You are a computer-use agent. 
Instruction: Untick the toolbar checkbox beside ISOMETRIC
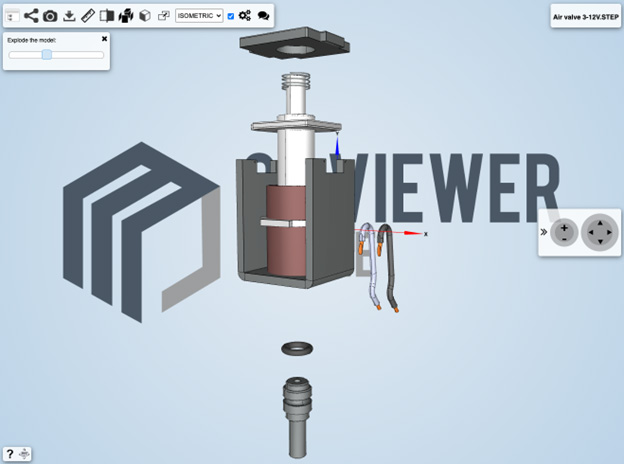pyautogui.click(x=230, y=16)
